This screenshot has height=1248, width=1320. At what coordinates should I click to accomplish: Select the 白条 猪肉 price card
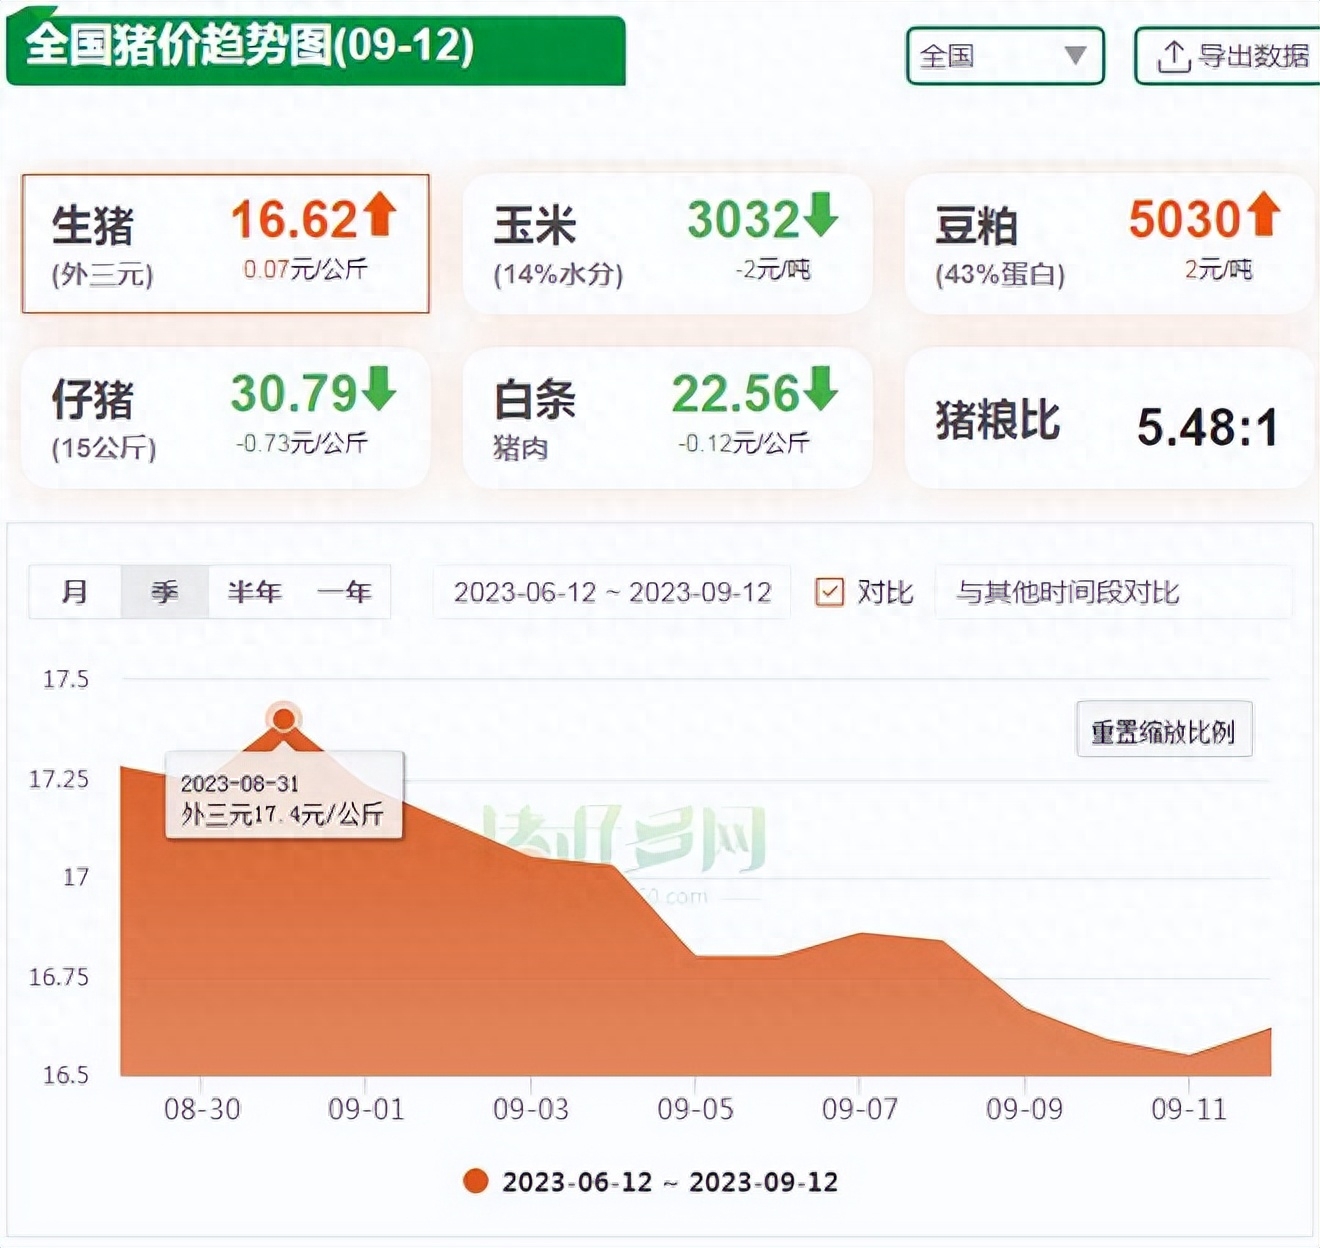tap(667, 418)
